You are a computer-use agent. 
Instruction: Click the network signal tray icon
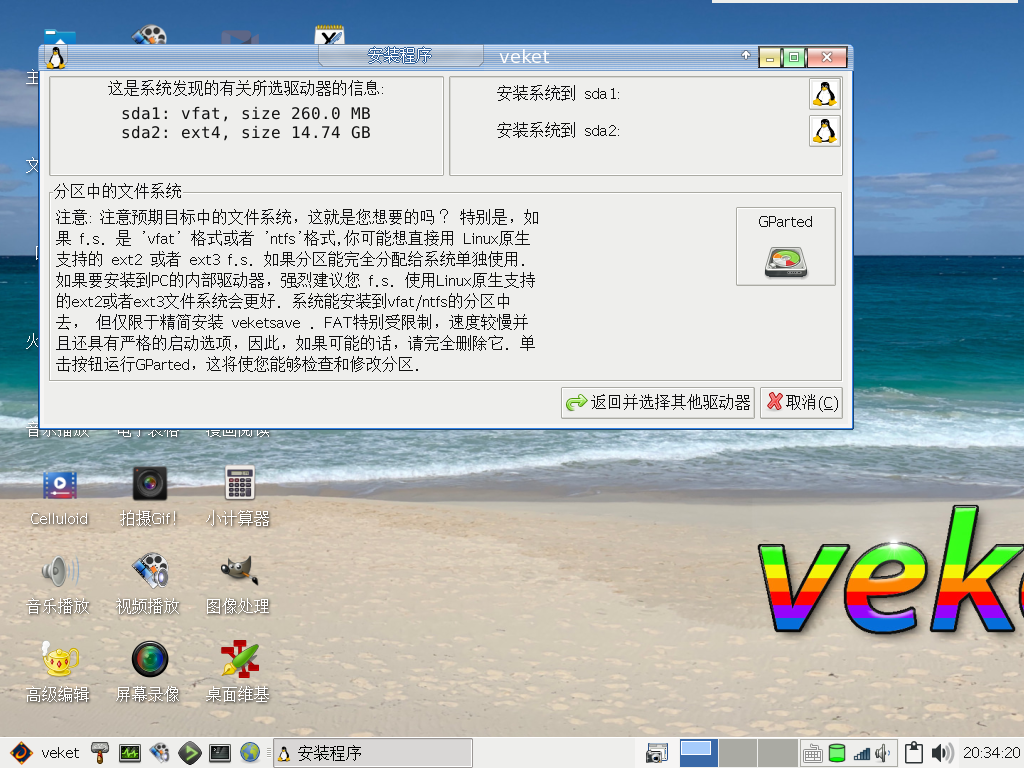tap(862, 754)
